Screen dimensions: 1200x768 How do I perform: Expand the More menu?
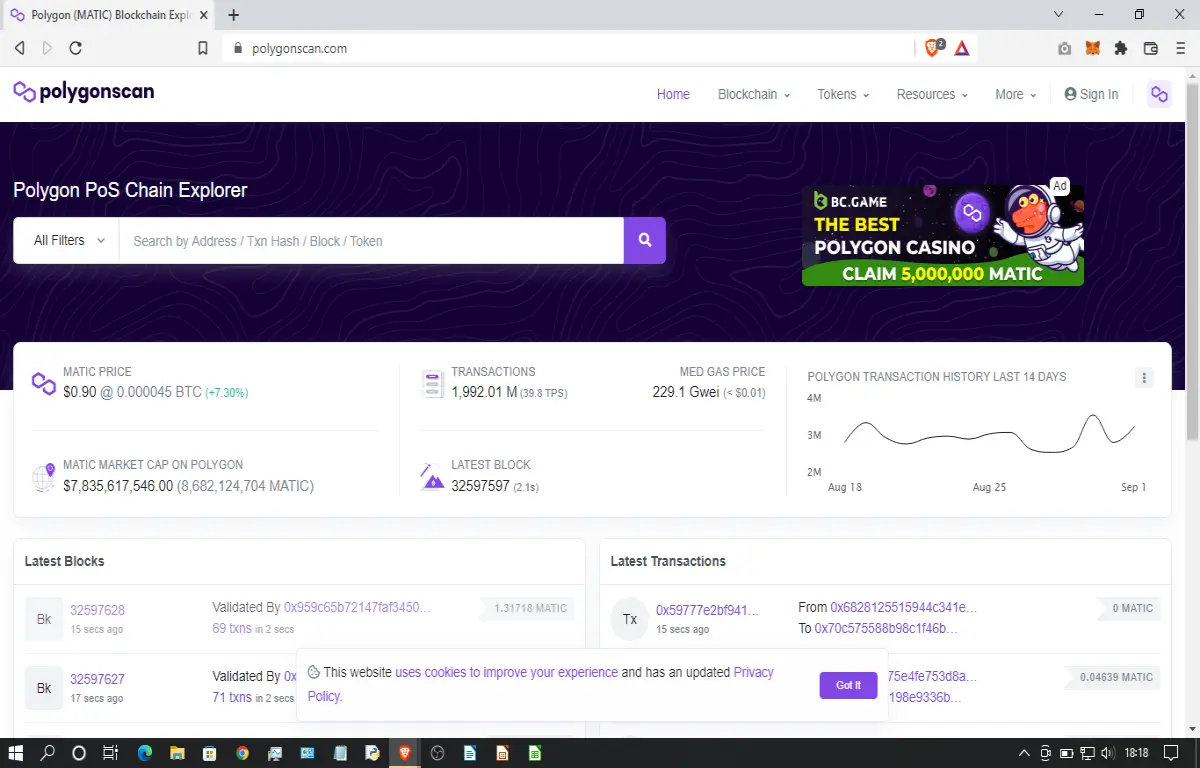[x=1015, y=94]
